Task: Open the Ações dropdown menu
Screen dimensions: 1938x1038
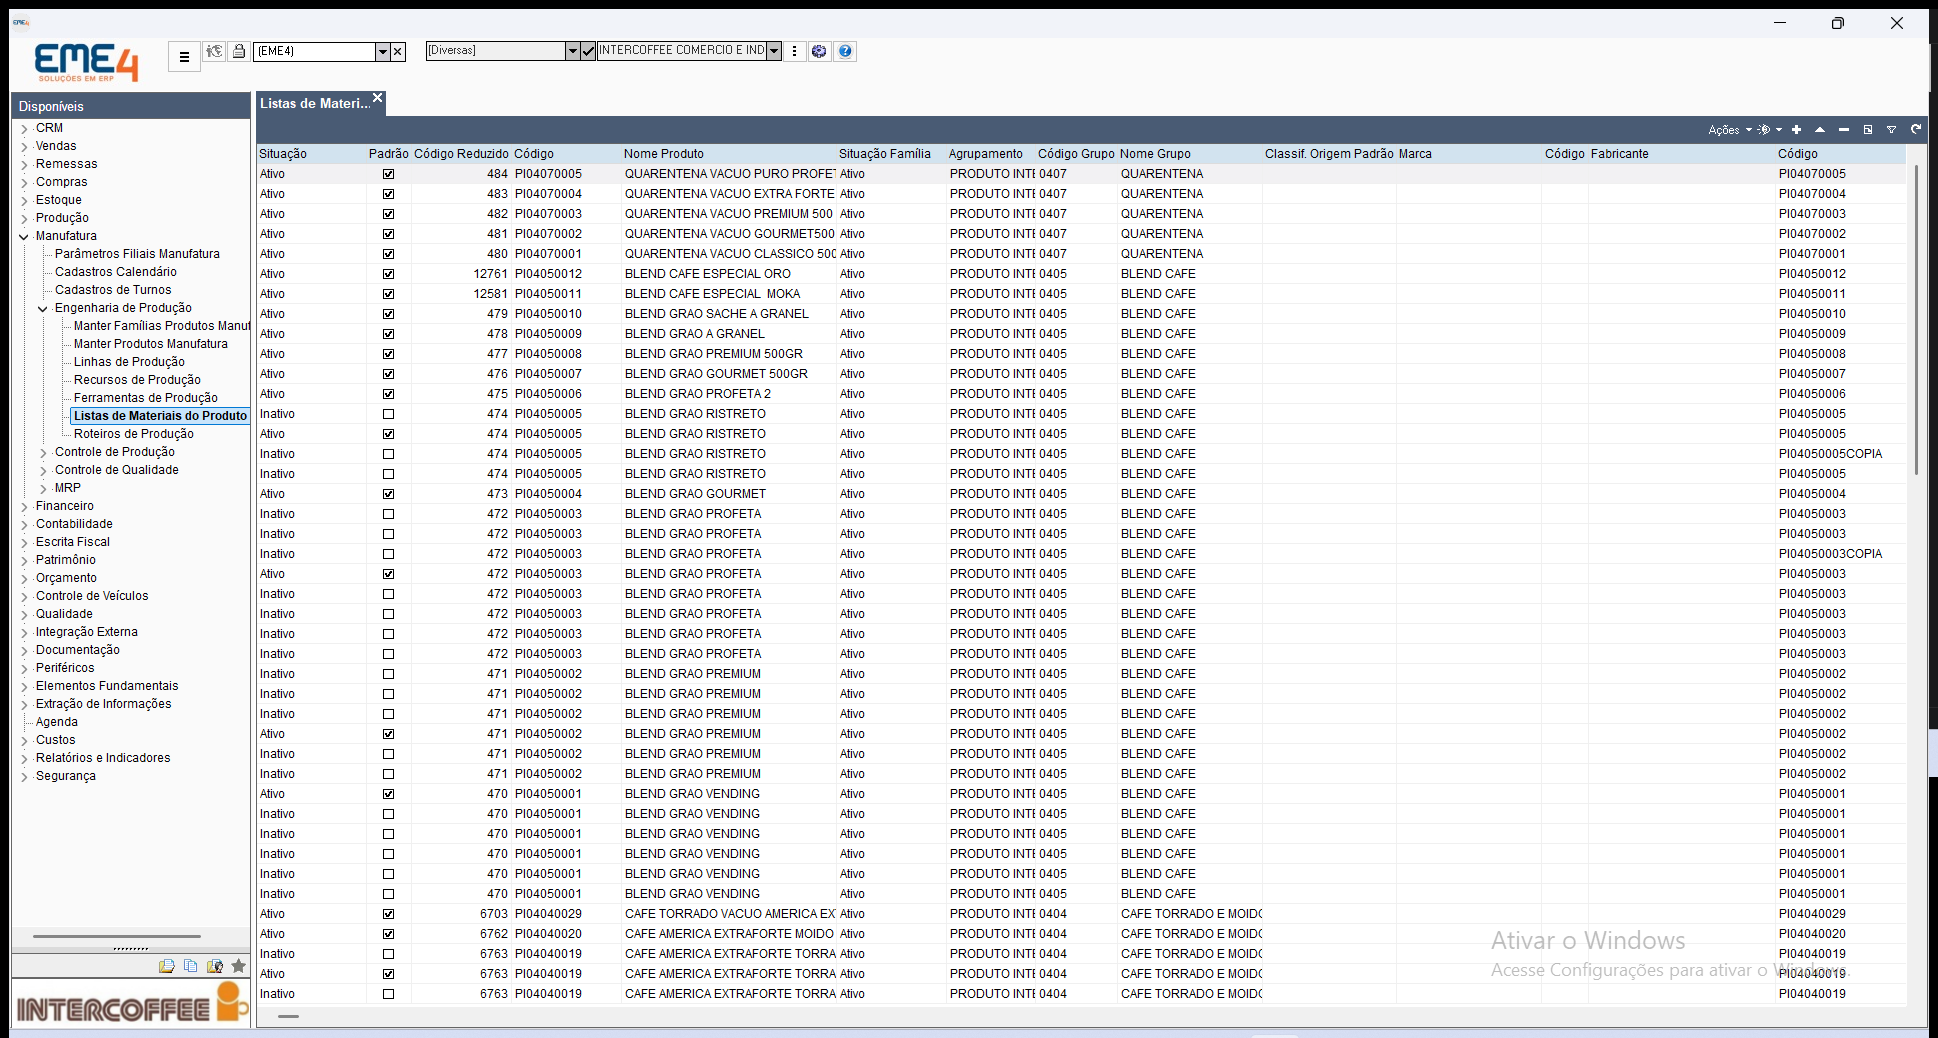Action: click(x=1729, y=130)
